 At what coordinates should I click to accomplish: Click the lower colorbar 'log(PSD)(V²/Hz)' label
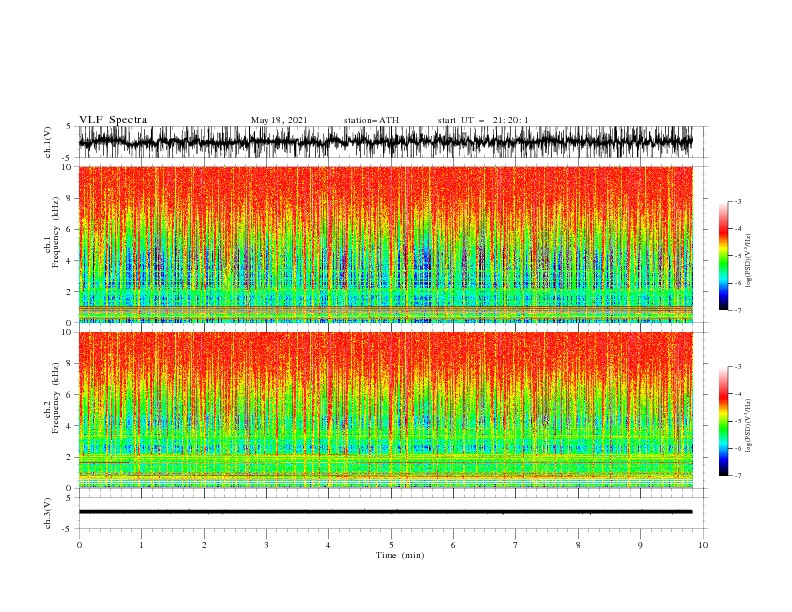coord(749,426)
